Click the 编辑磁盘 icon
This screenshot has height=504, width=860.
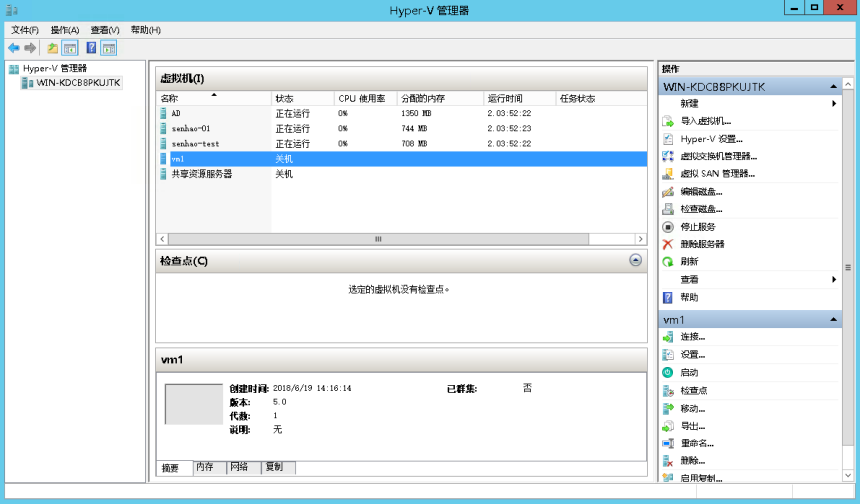(667, 191)
